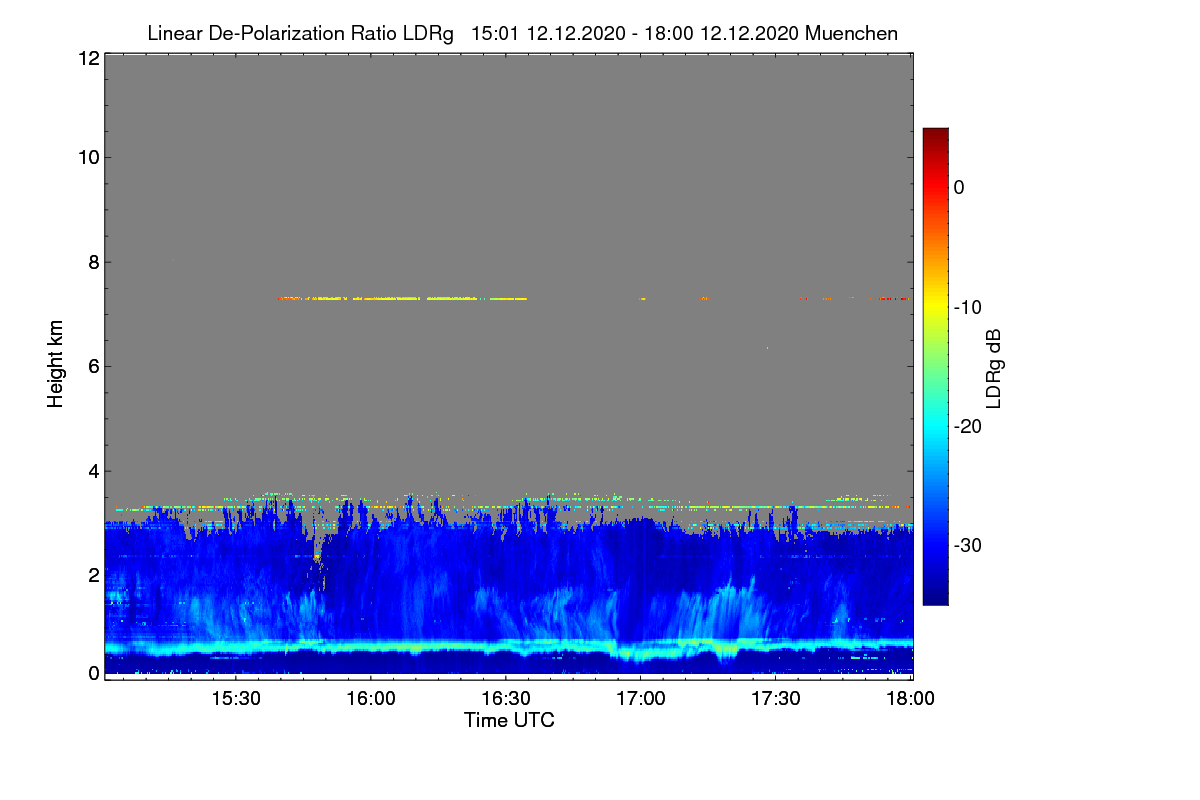This screenshot has height=800, width=1200.
Task: Click the 16:00 time axis label
Action: 370,699
